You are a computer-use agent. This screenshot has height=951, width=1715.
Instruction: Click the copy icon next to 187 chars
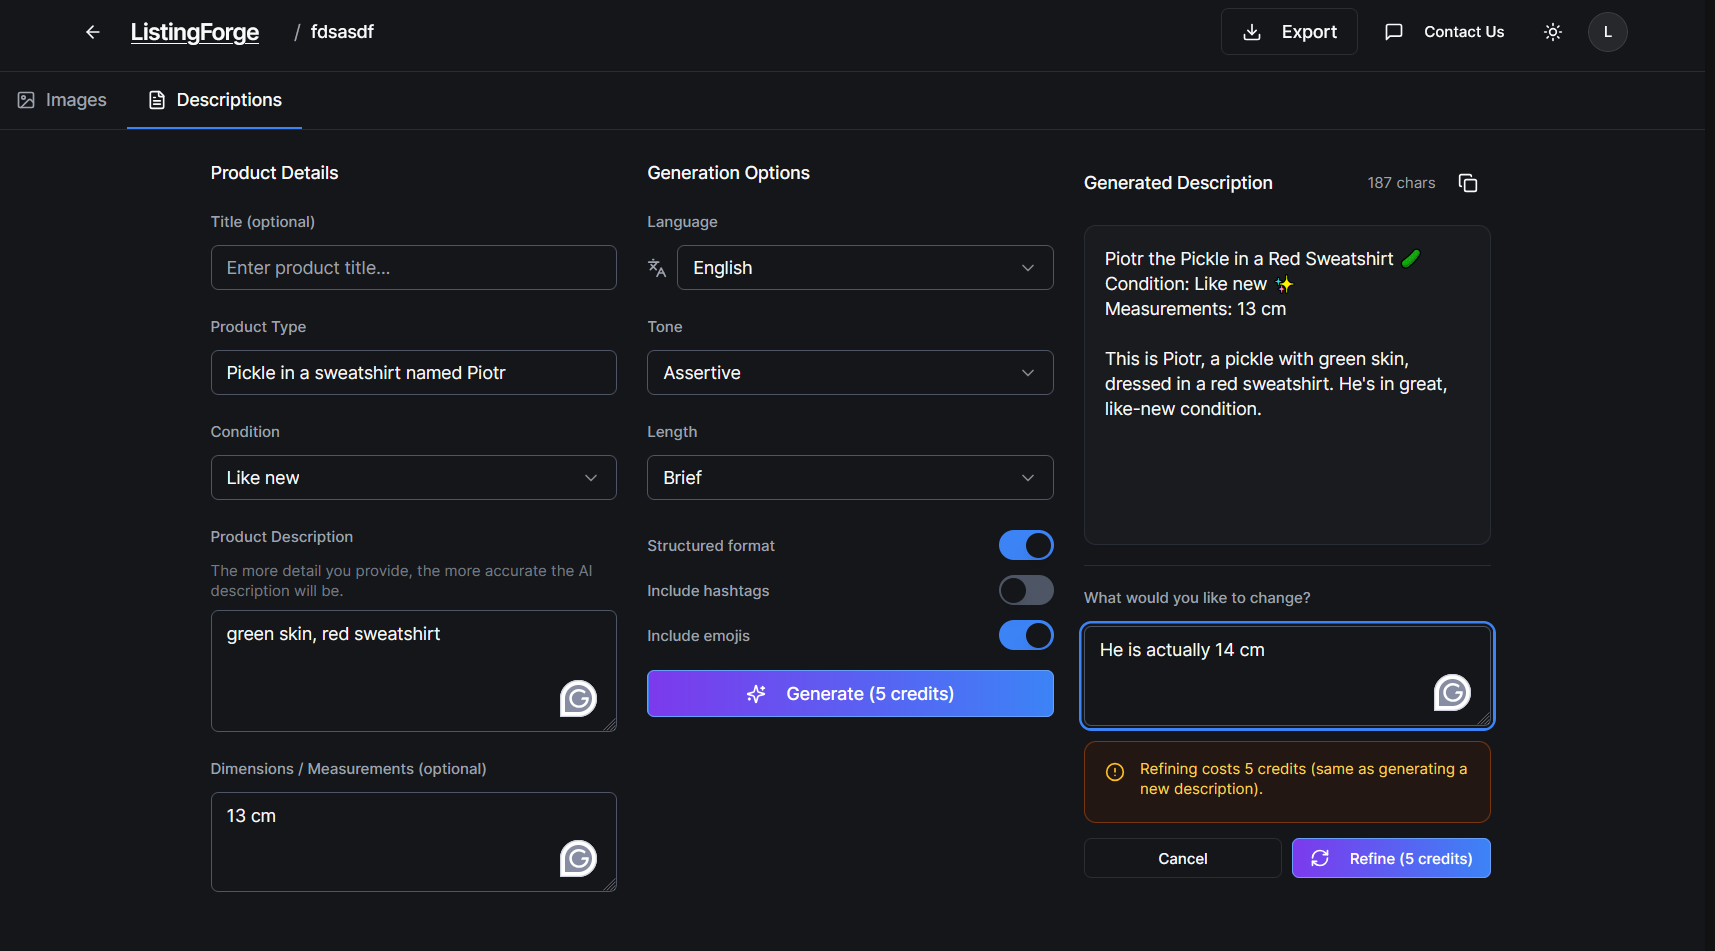point(1467,183)
